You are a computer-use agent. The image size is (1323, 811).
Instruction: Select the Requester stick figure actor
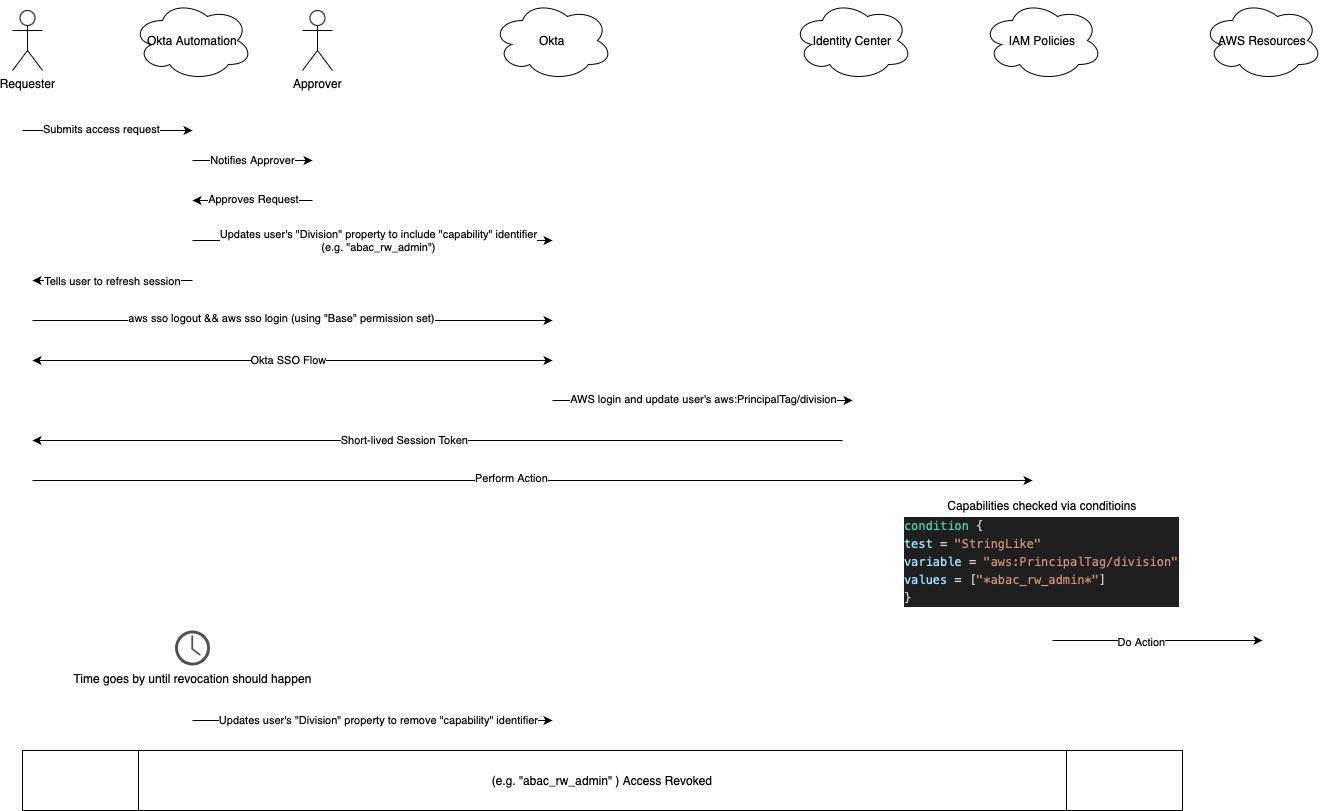[27, 45]
